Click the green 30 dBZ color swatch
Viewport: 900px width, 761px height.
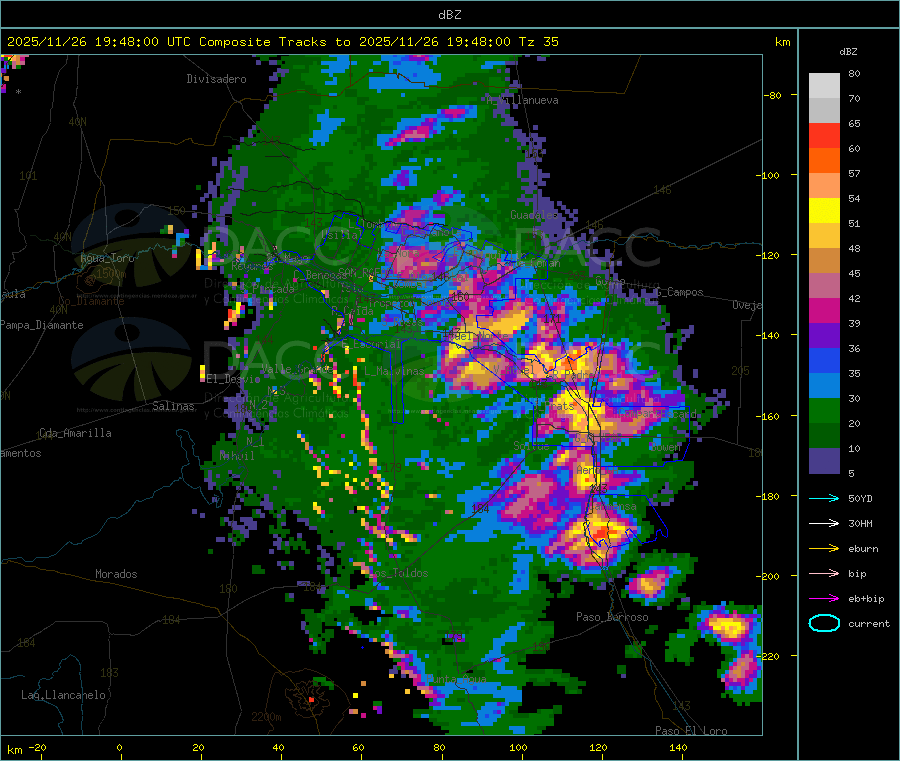pyautogui.click(x=824, y=410)
